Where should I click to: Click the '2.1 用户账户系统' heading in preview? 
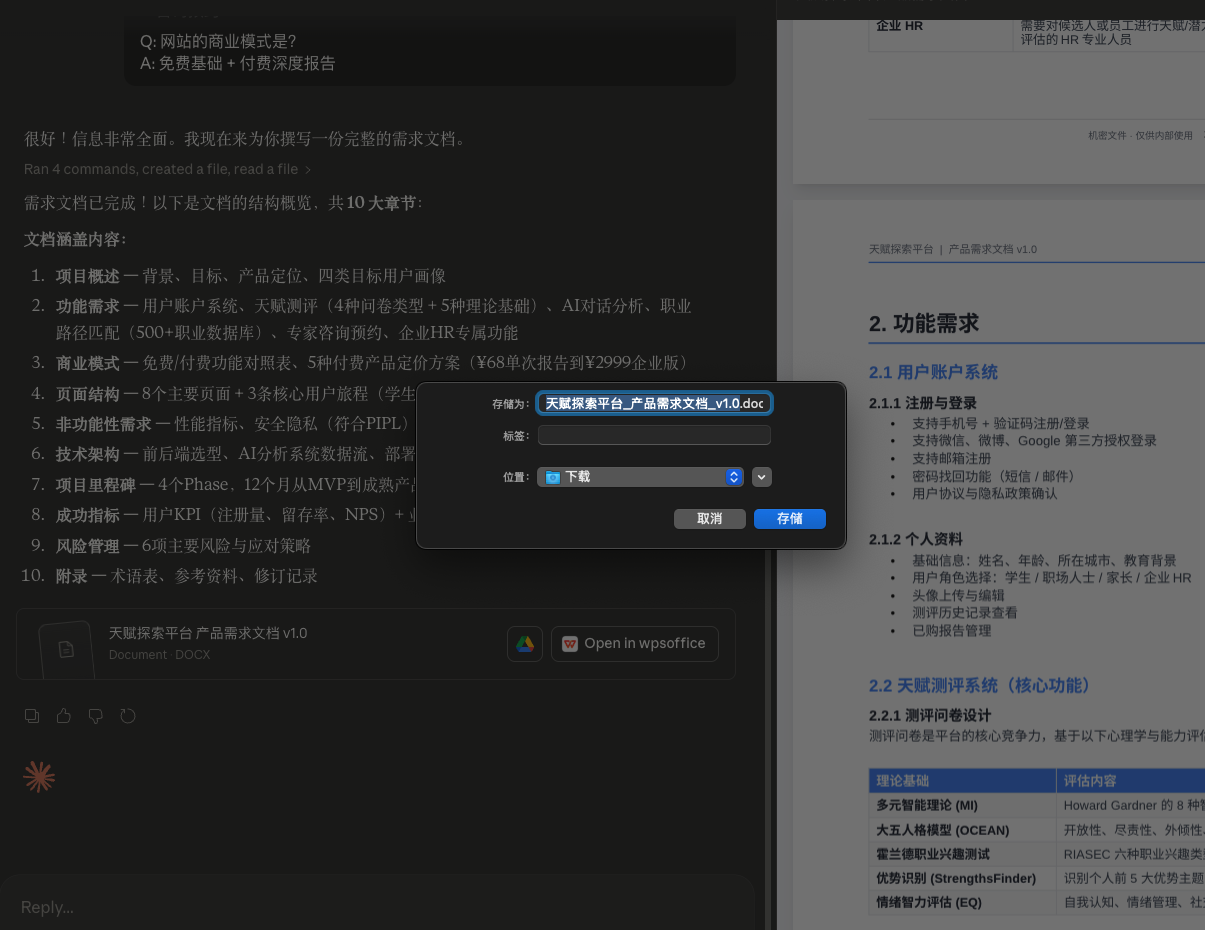pyautogui.click(x=933, y=373)
